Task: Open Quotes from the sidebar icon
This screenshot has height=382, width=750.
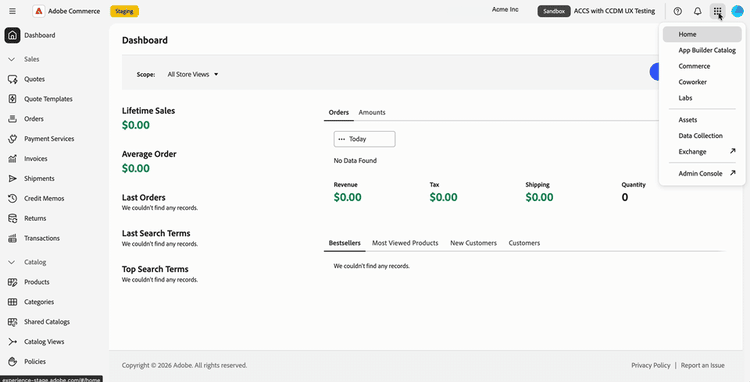Action: 13,79
